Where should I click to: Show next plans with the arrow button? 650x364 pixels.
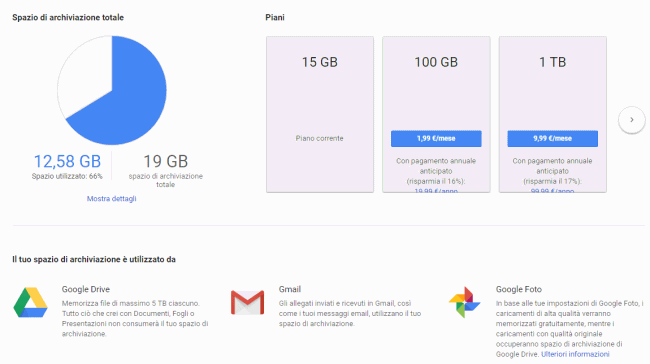632,120
